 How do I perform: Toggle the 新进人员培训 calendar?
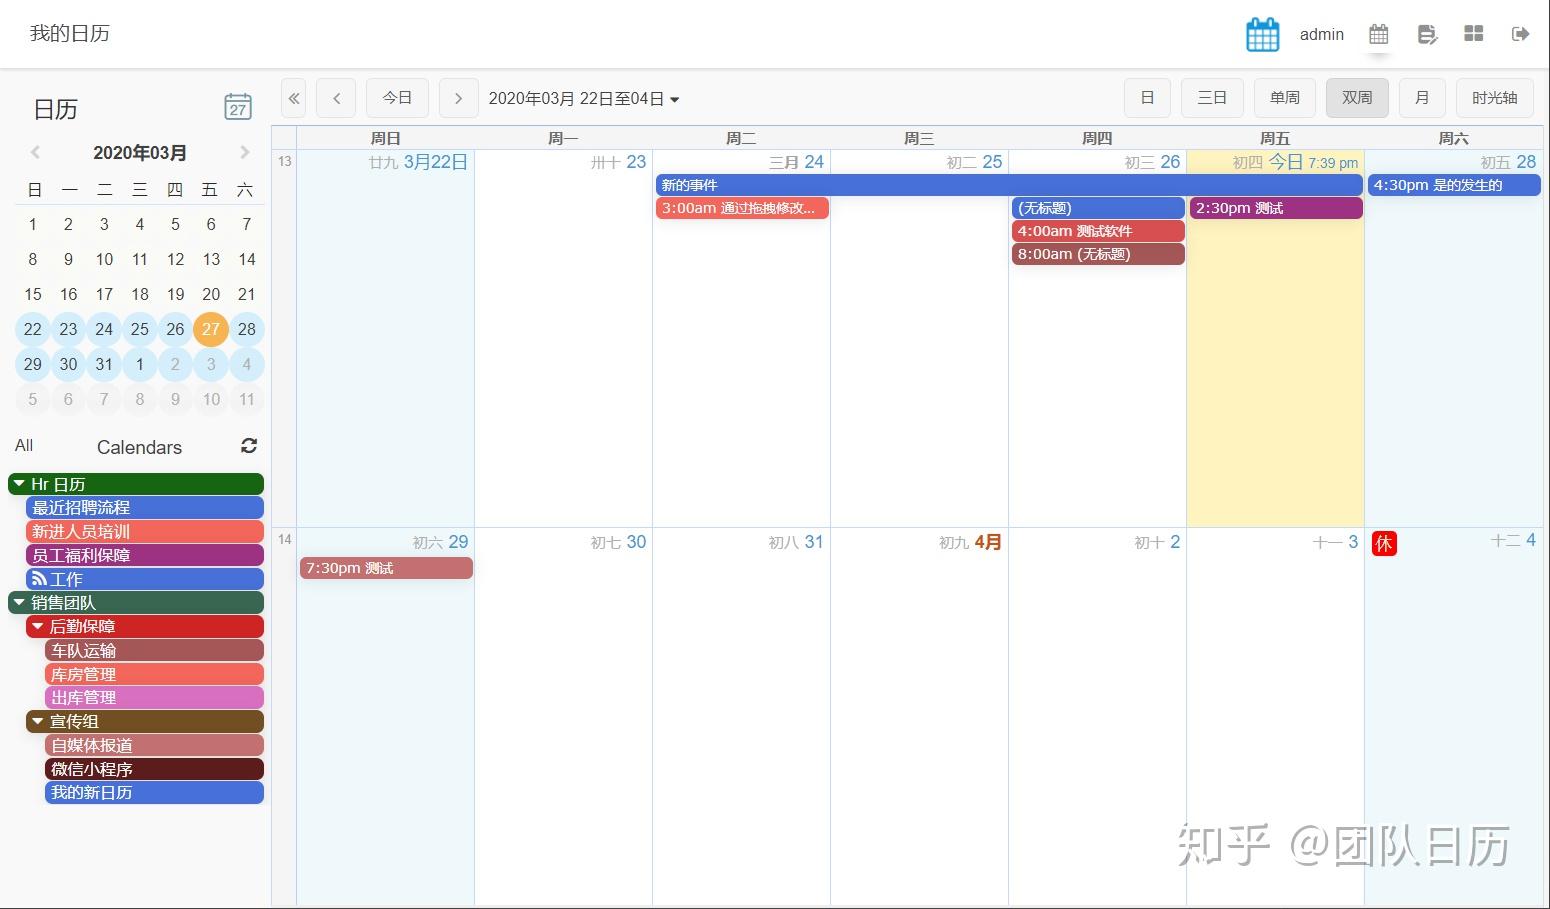[x=145, y=532]
